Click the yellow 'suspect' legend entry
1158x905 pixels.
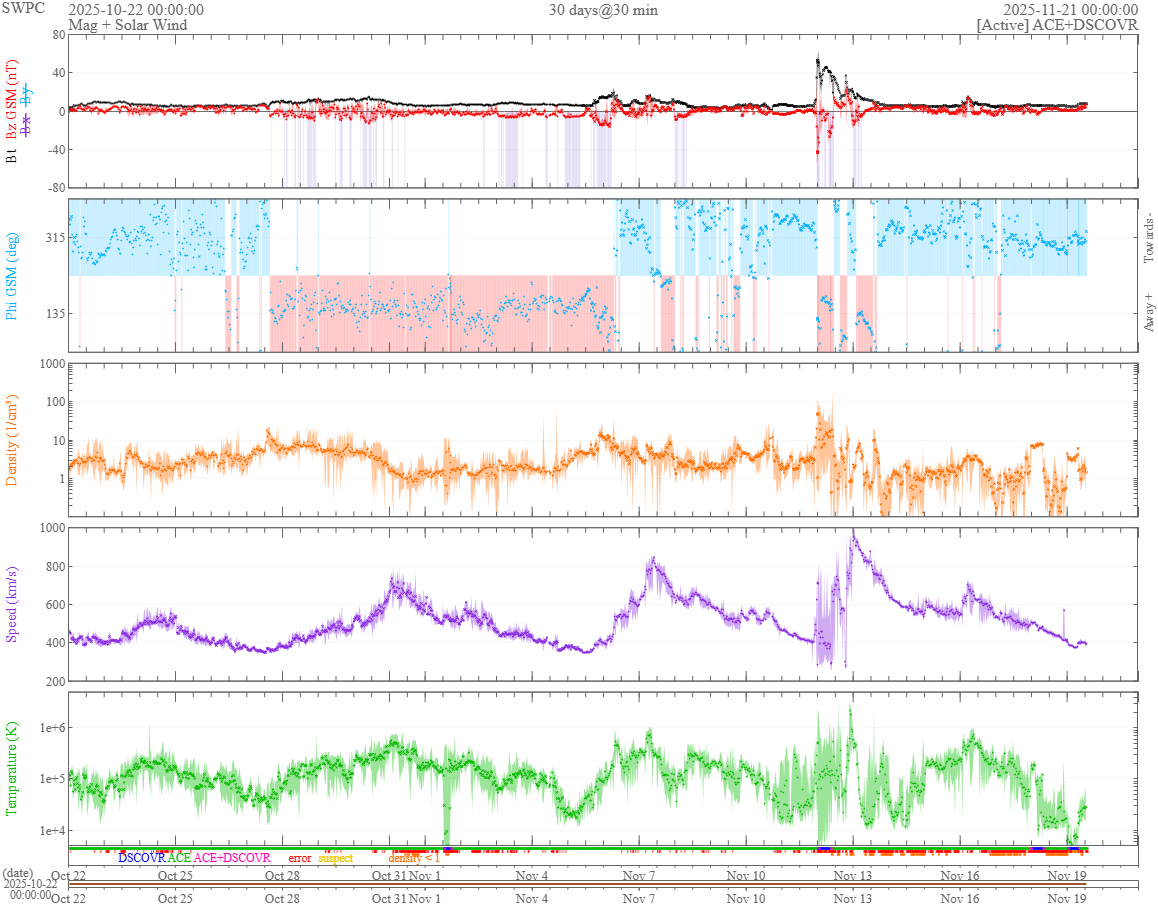point(335,858)
